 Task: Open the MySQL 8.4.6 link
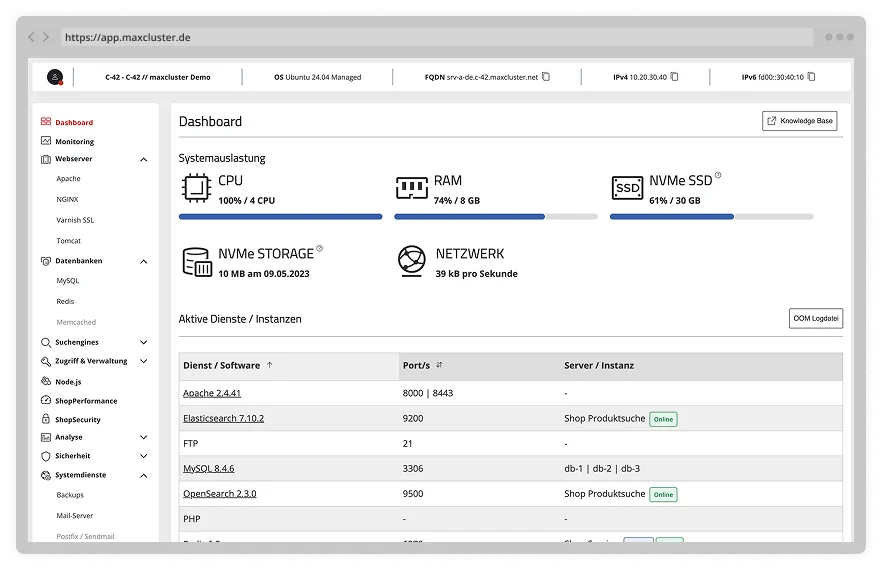pyautogui.click(x=208, y=468)
